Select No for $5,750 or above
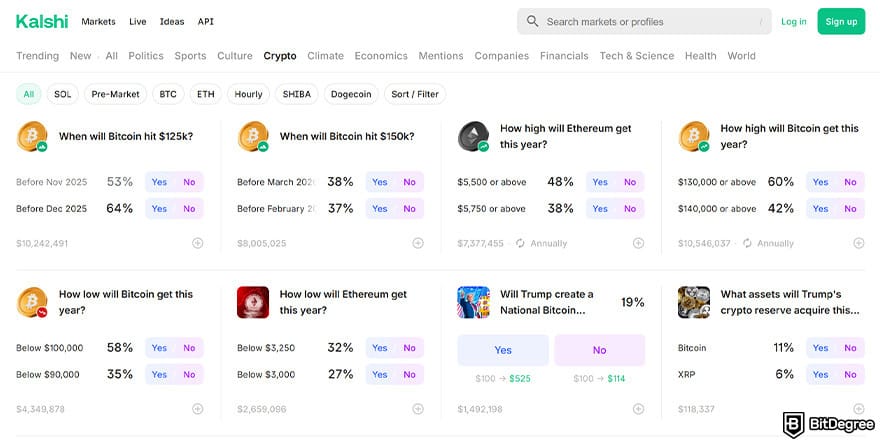Image resolution: width=880 pixels, height=444 pixels. coord(630,208)
